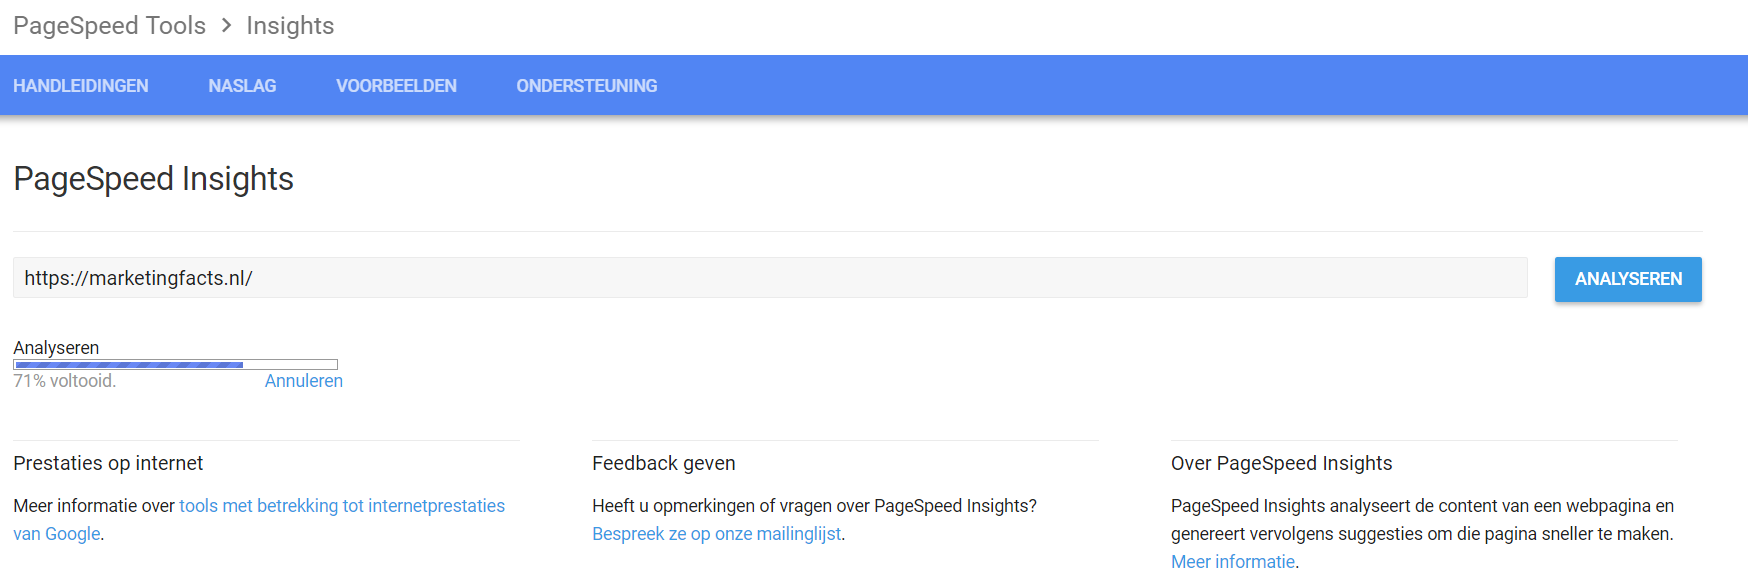Click the PageSpeed Tools breadcrumb
Viewport: 1748px width, 585px height.
click(109, 26)
